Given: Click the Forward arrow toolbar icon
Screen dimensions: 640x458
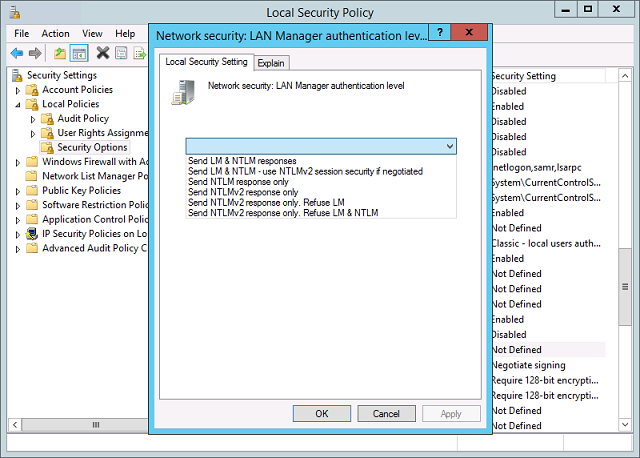Looking at the screenshot, I should point(36,52).
